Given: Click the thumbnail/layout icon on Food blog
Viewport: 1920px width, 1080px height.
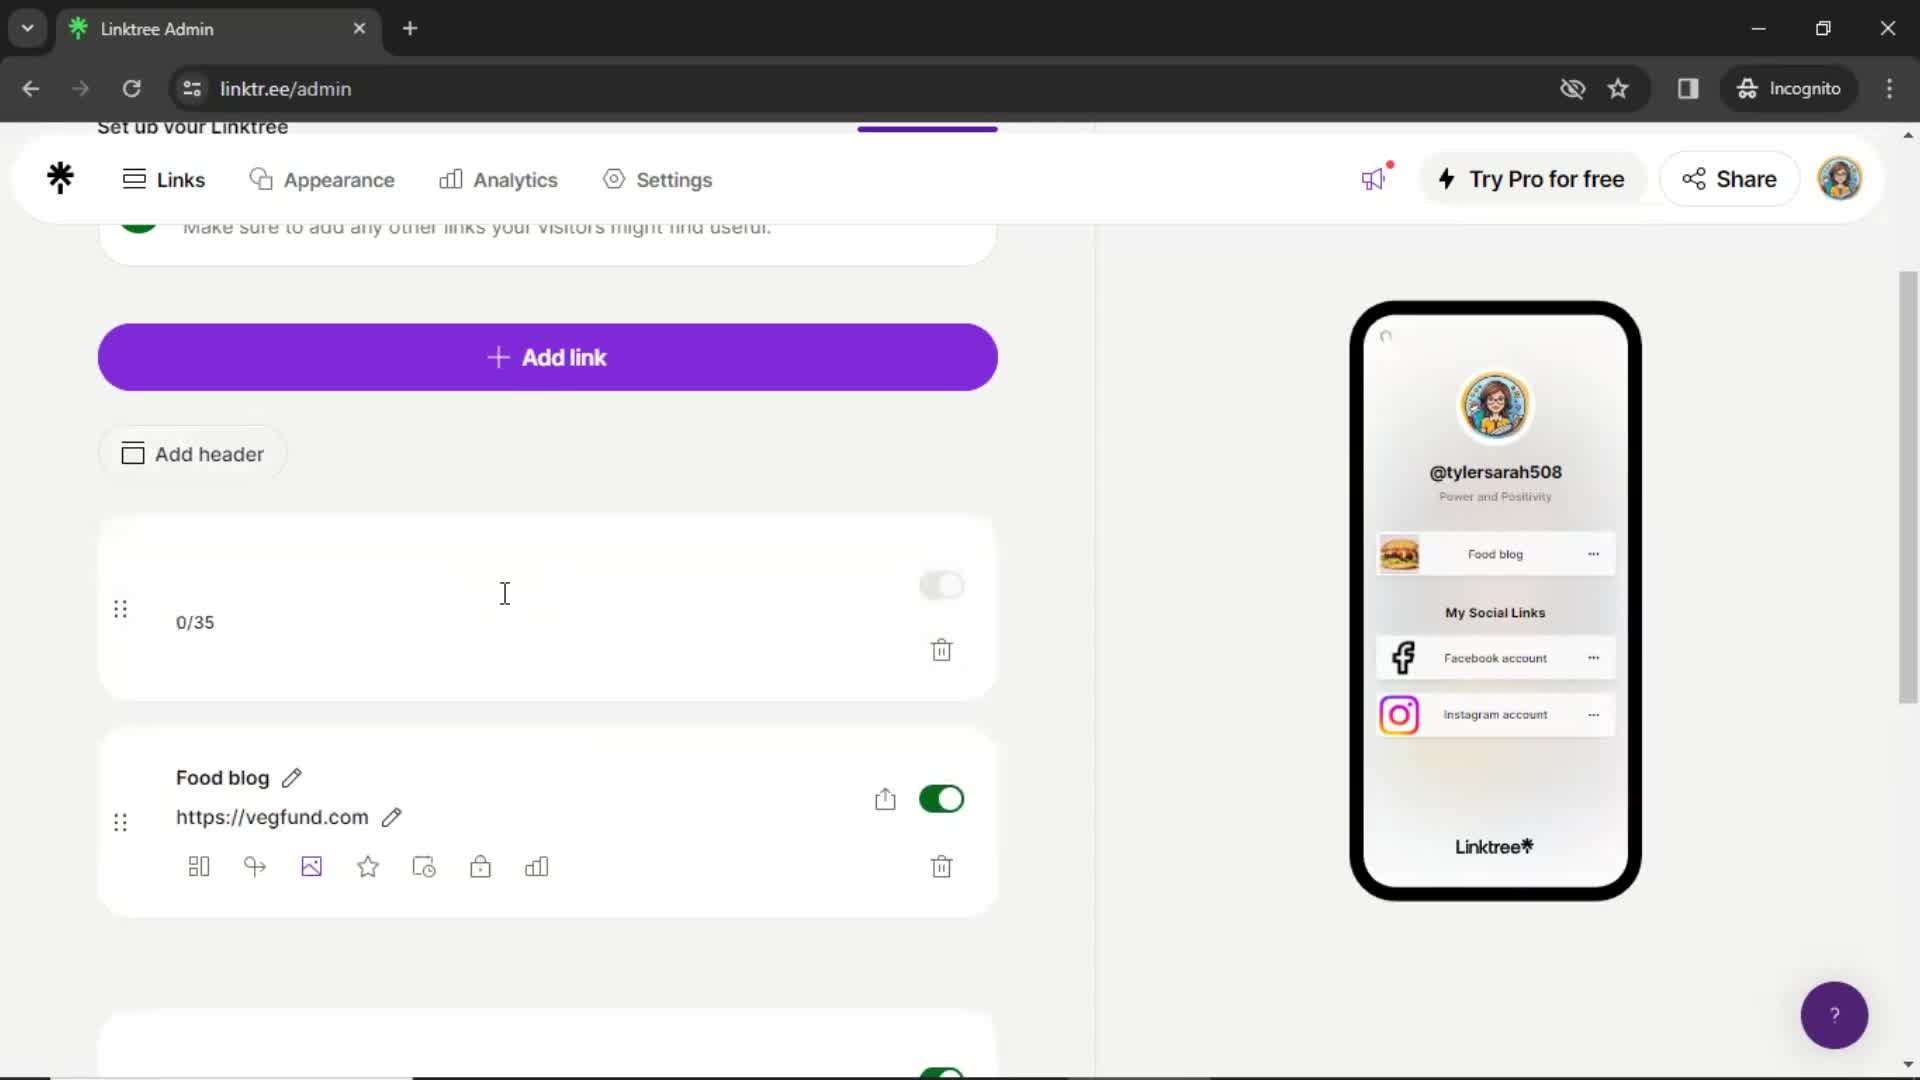Looking at the screenshot, I should pyautogui.click(x=198, y=866).
